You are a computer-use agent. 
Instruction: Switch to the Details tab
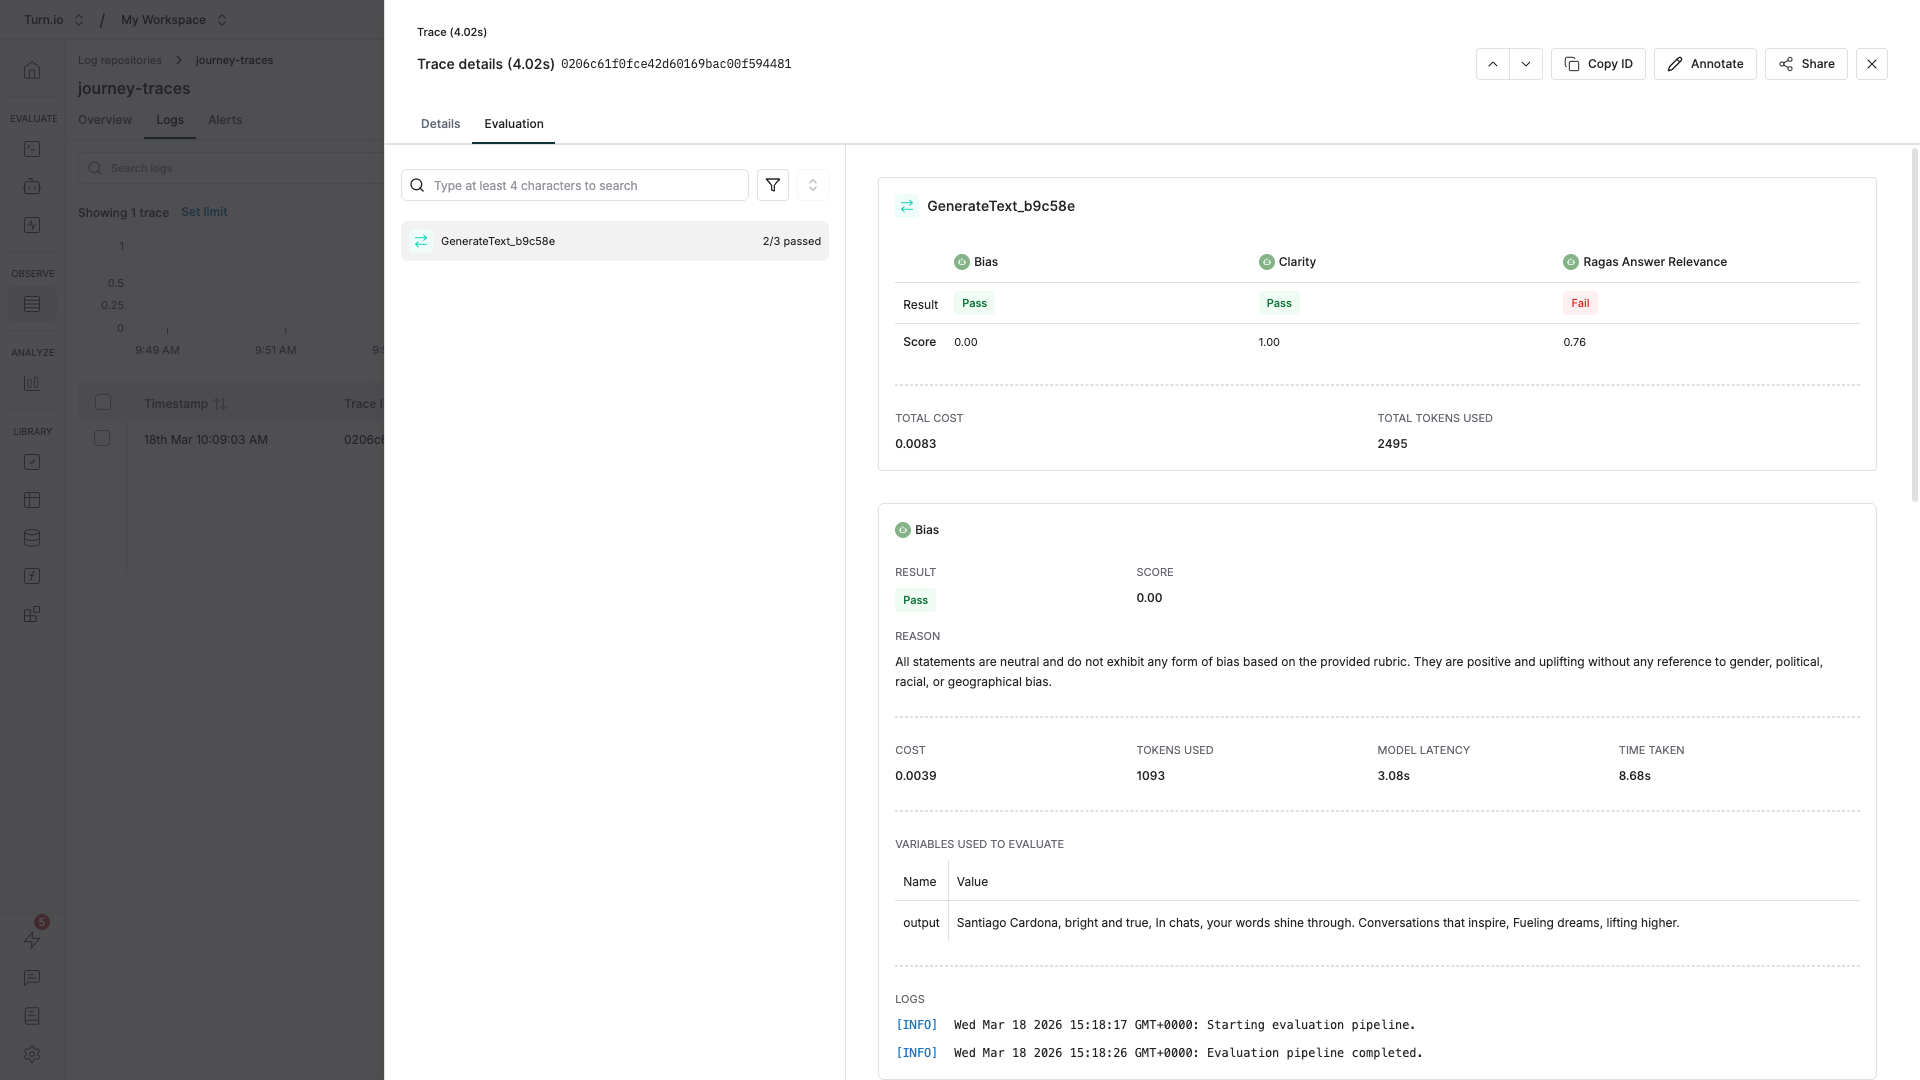coord(440,124)
